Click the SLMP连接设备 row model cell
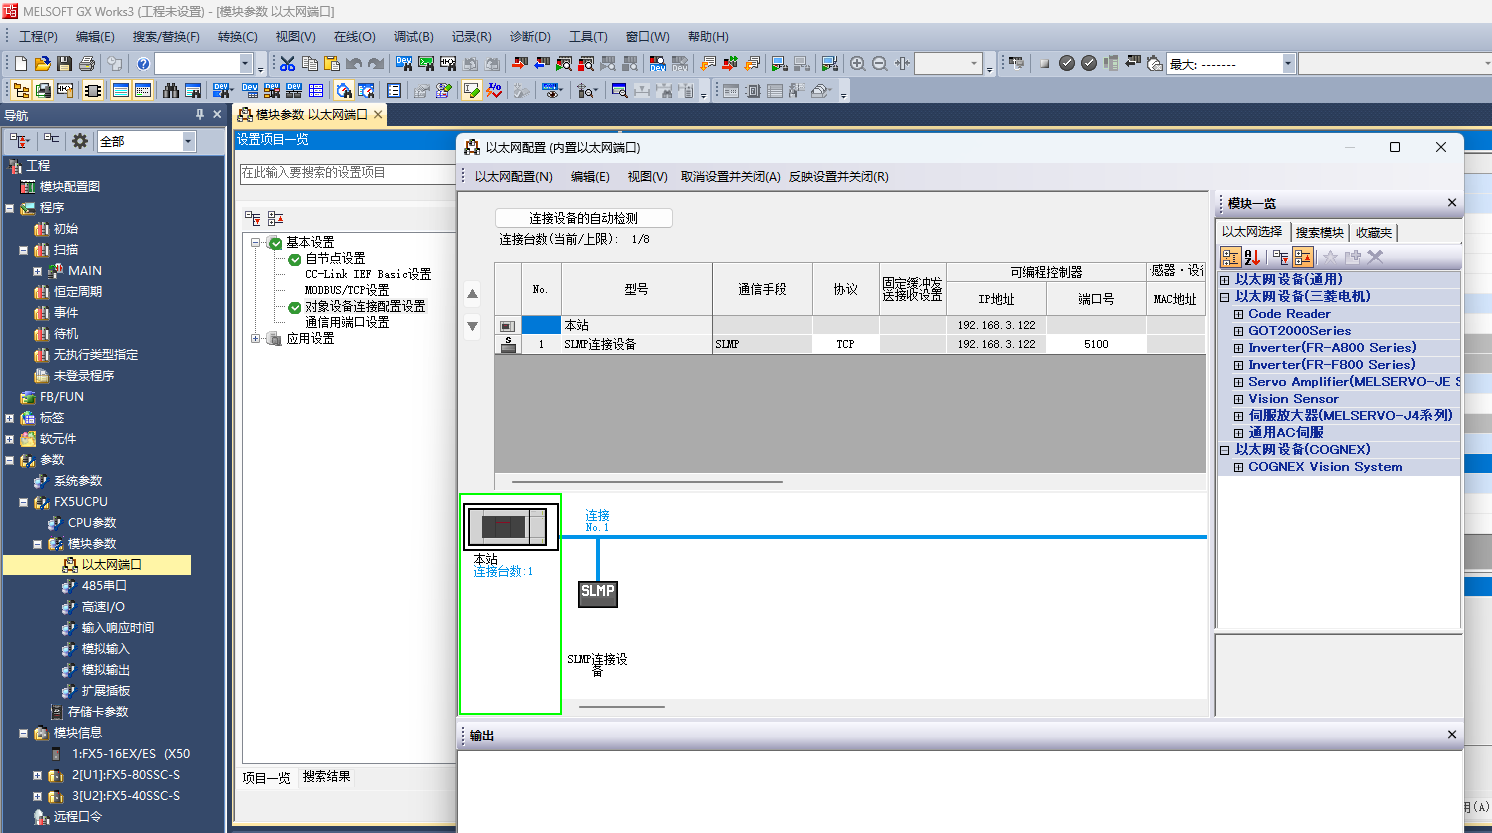The width and height of the screenshot is (1492, 833). [636, 344]
